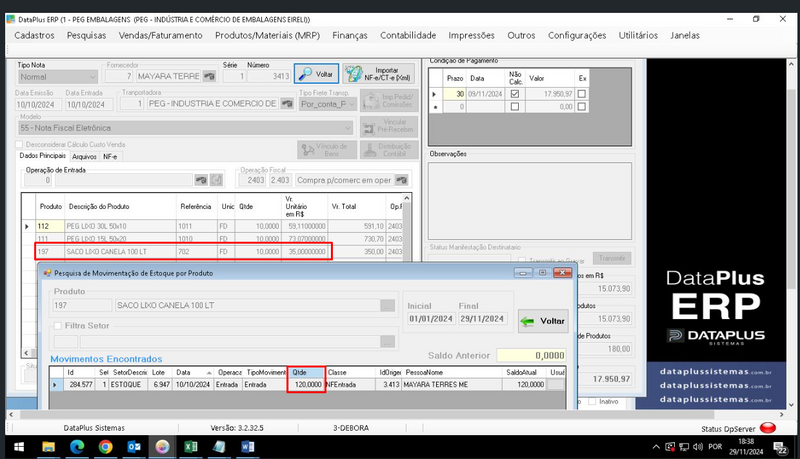Screen dimensions: 800x459
Task: Click the Vincular Pré-Recebim button
Action: pyautogui.click(x=389, y=126)
